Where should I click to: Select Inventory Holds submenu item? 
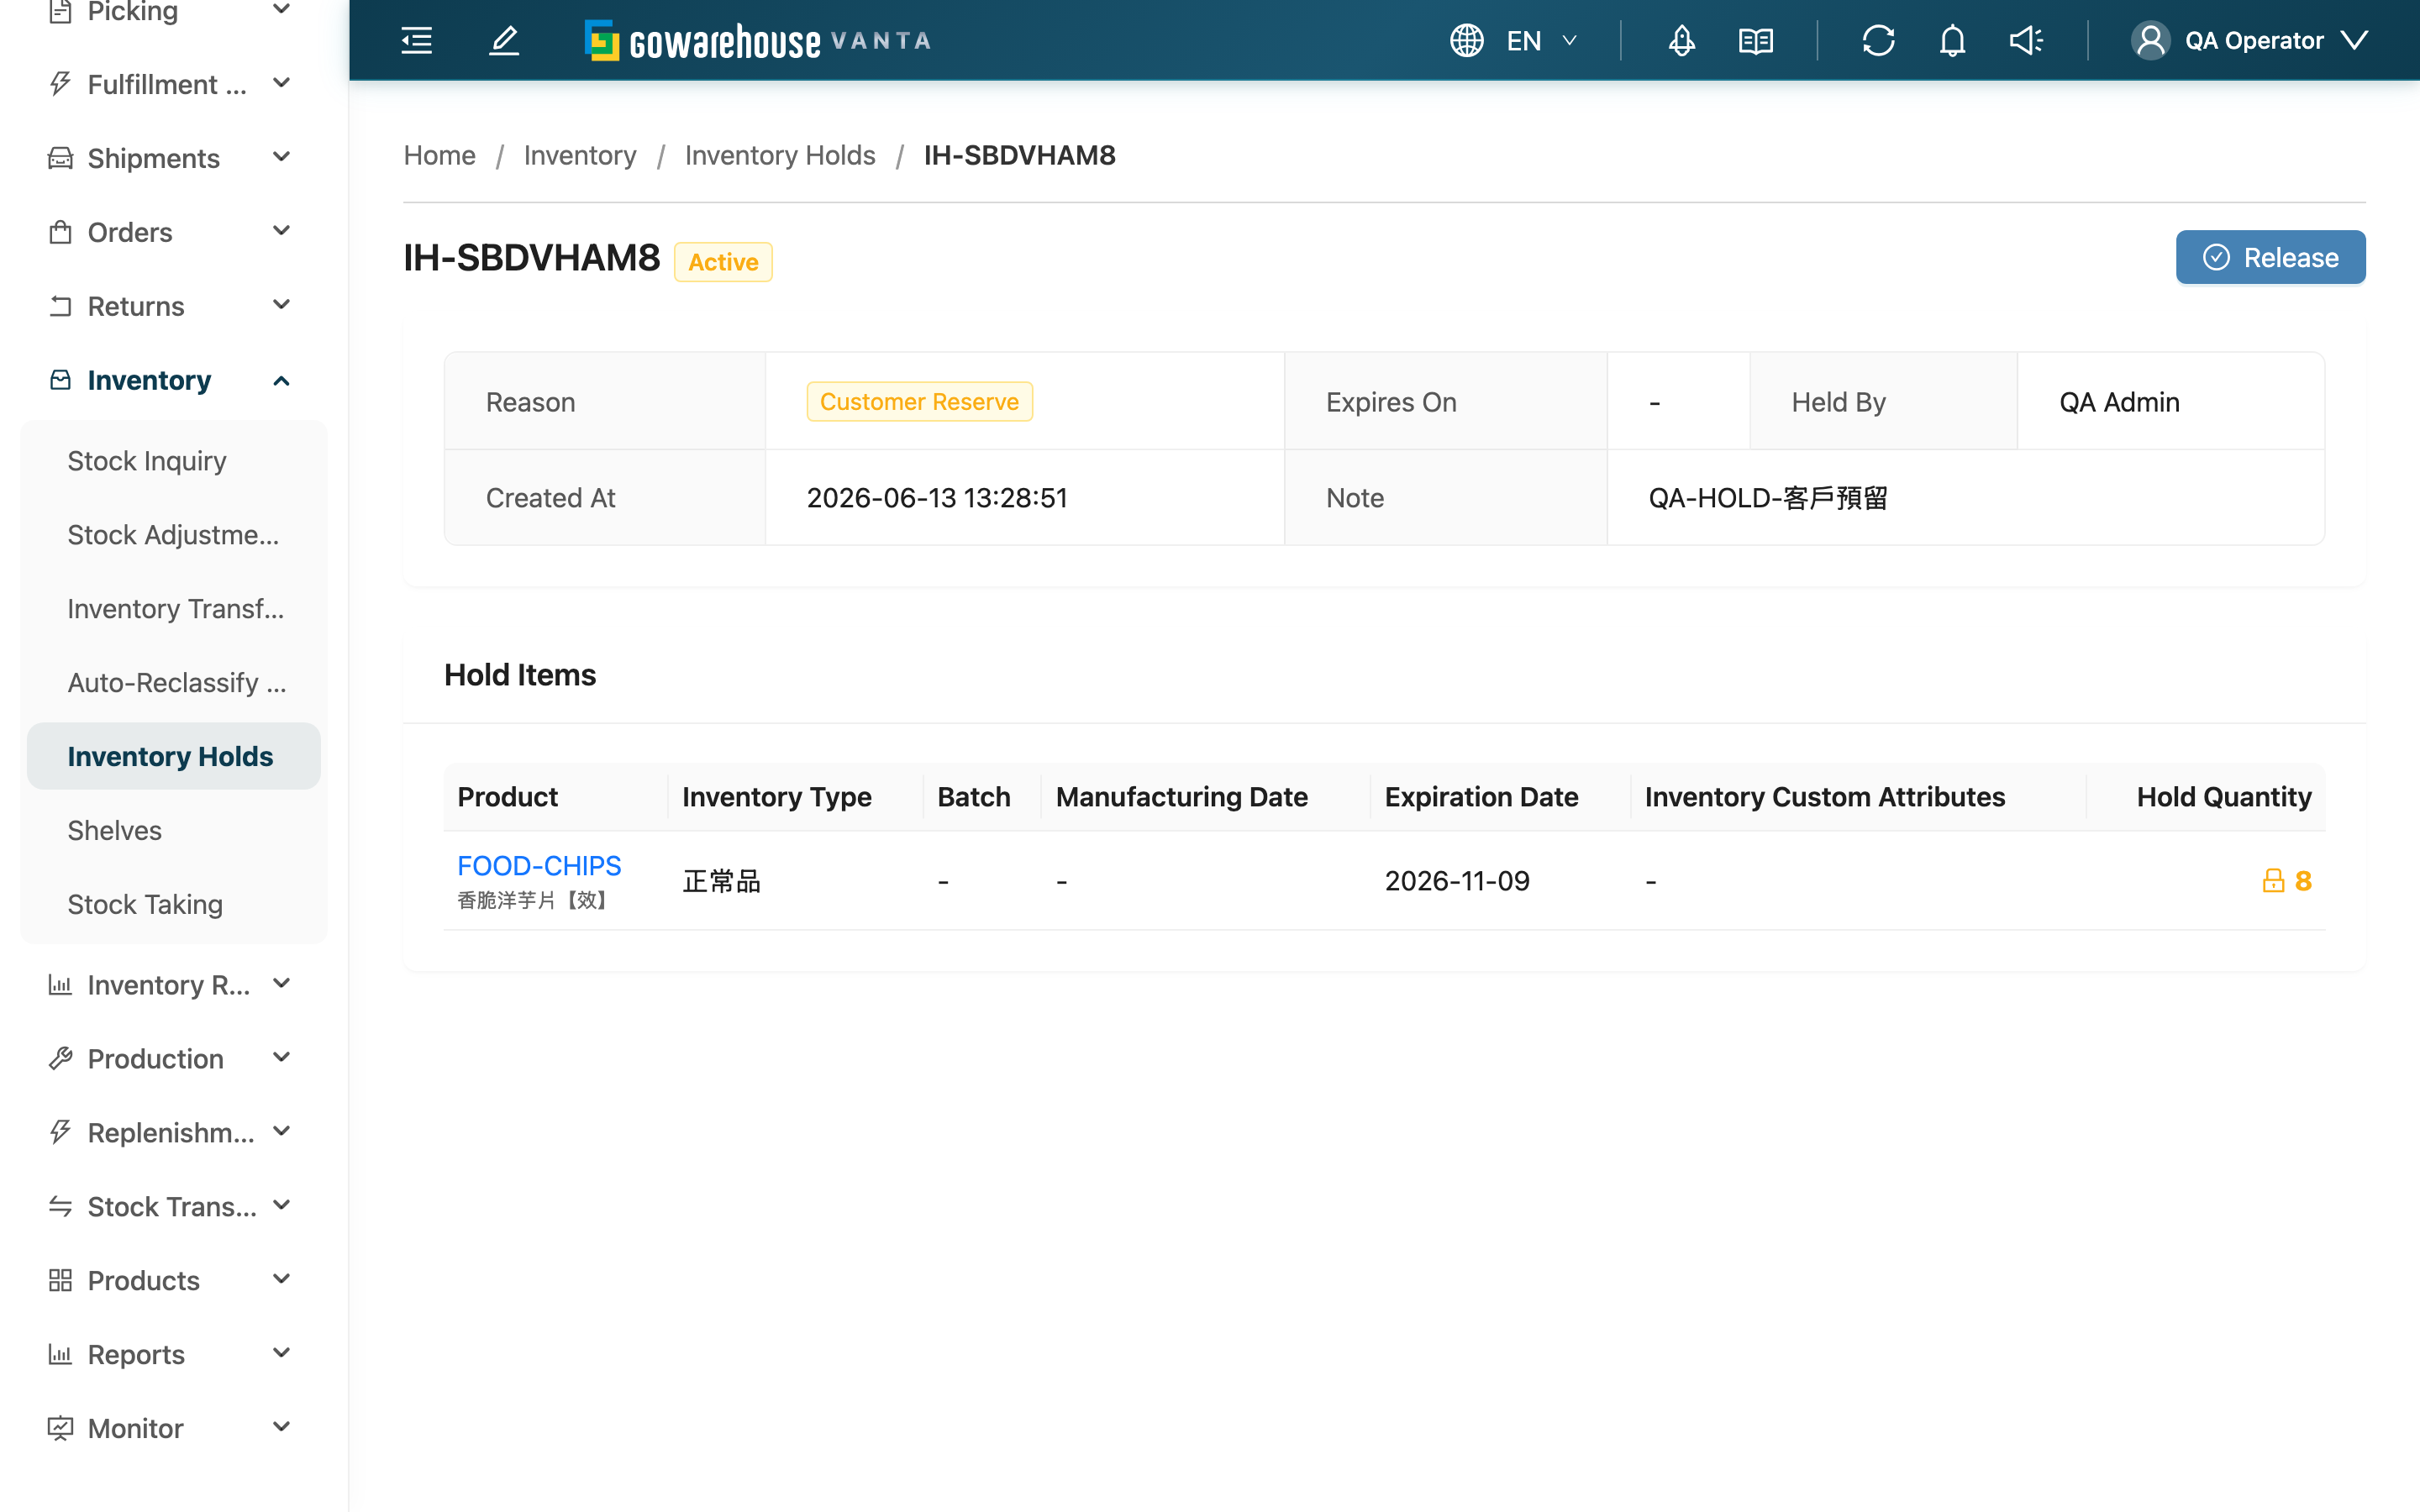(174, 756)
